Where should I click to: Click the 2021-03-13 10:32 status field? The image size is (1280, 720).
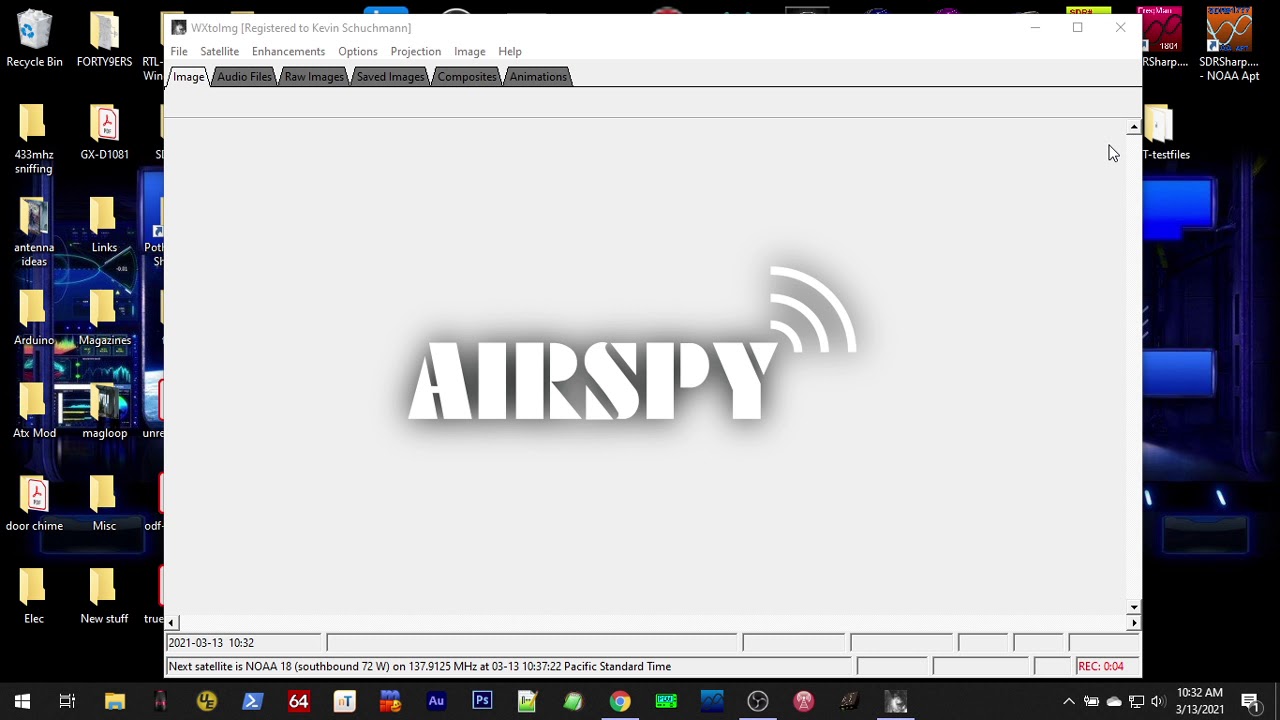[x=244, y=643]
